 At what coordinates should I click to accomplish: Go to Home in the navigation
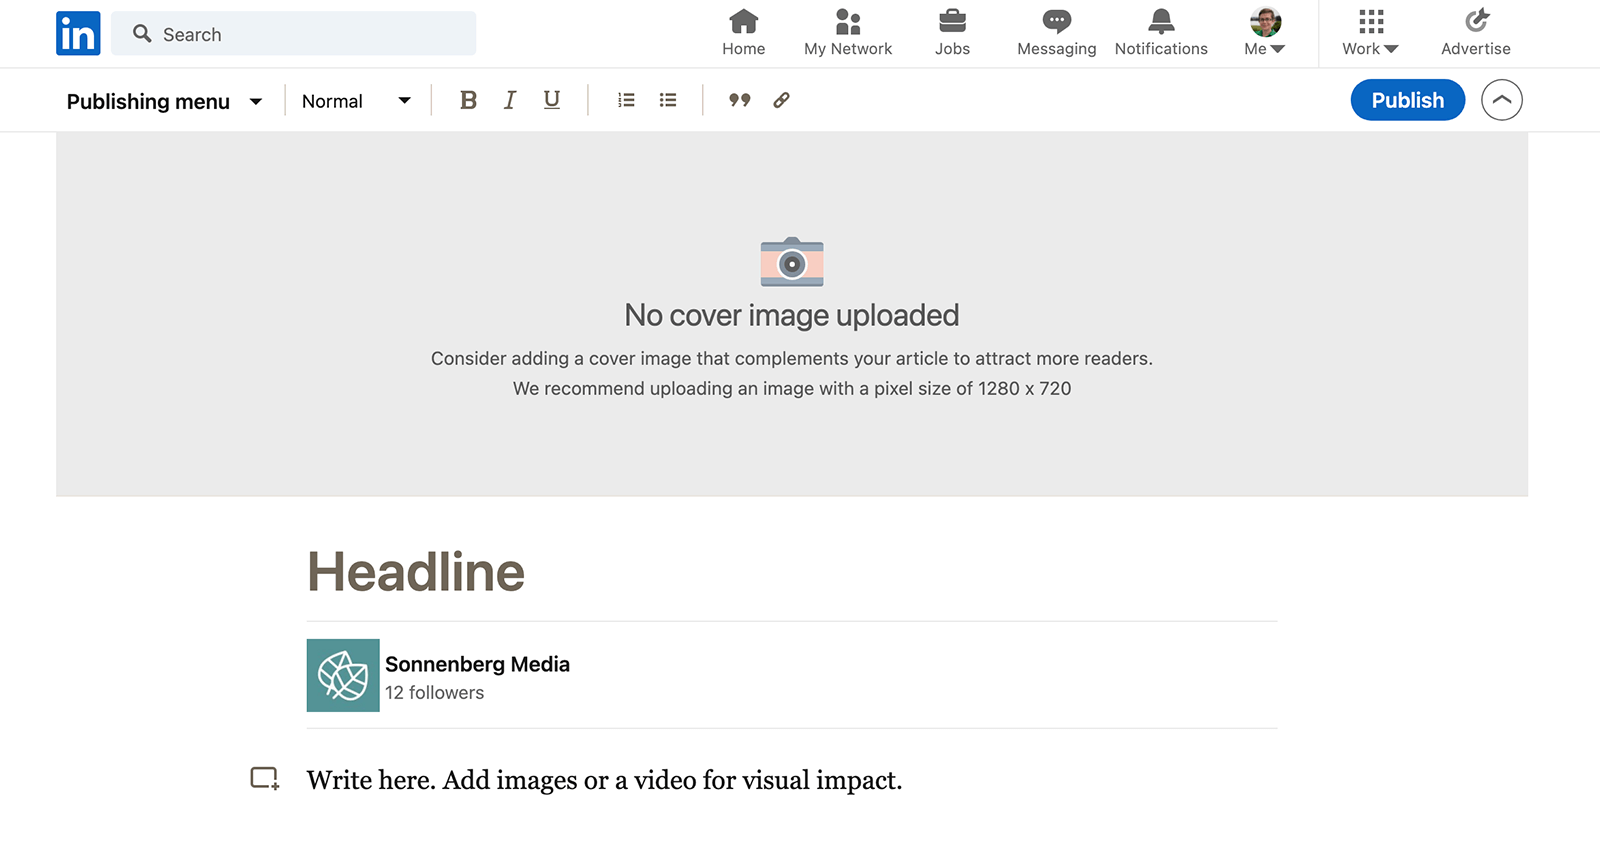[x=743, y=33]
